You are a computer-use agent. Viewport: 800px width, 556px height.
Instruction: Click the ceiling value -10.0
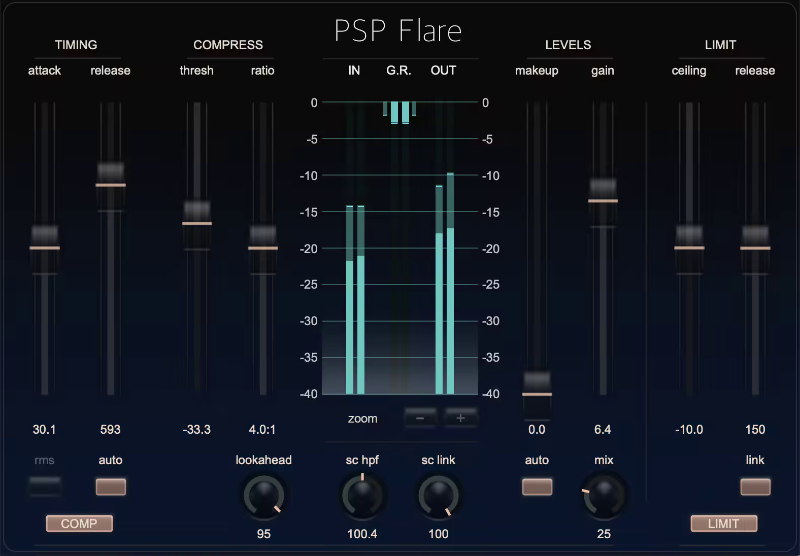689,429
